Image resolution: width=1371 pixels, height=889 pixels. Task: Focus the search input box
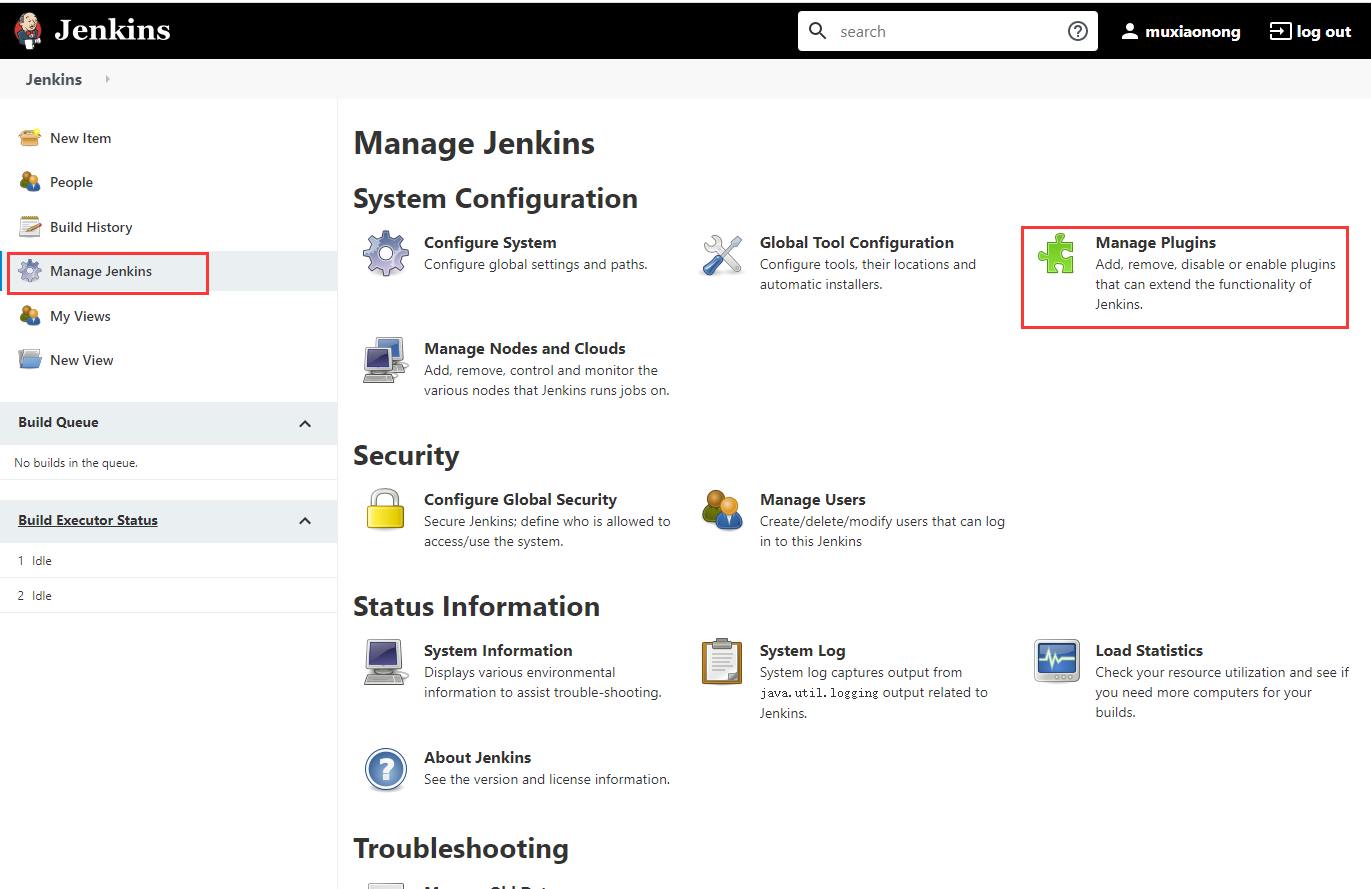946,31
